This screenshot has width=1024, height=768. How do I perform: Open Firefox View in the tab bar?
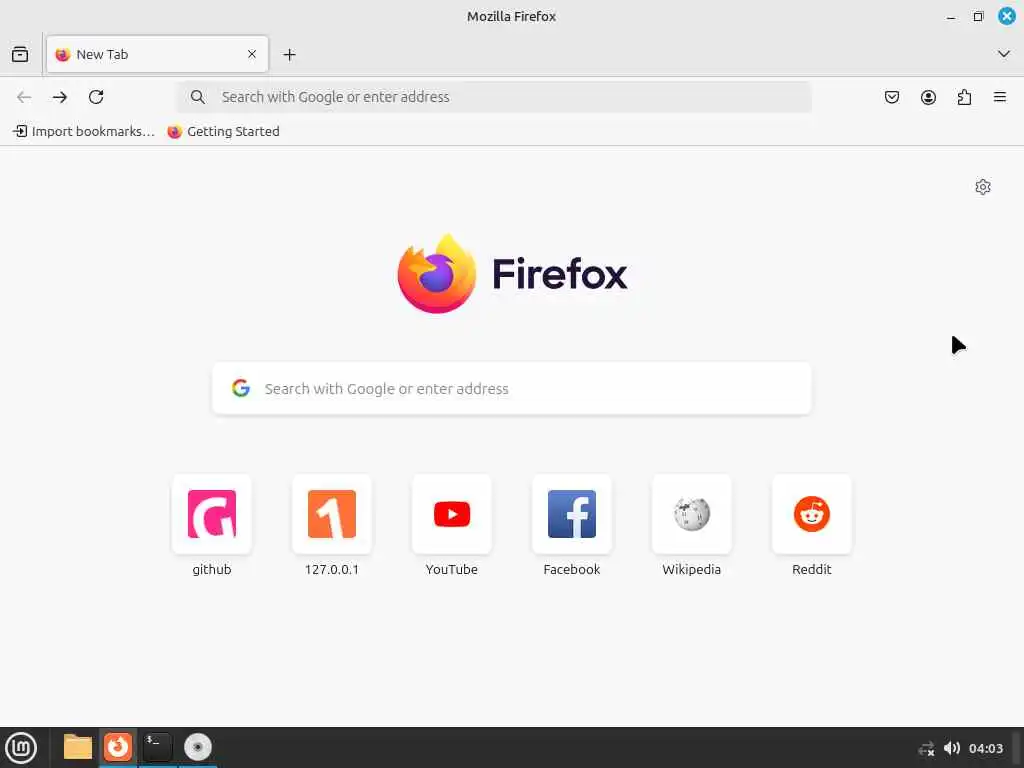click(20, 54)
